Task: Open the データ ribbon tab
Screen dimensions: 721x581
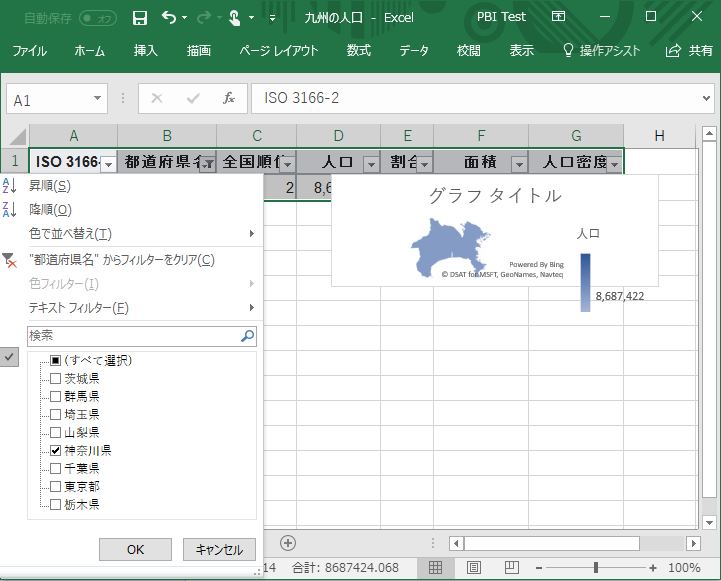Action: 414,50
